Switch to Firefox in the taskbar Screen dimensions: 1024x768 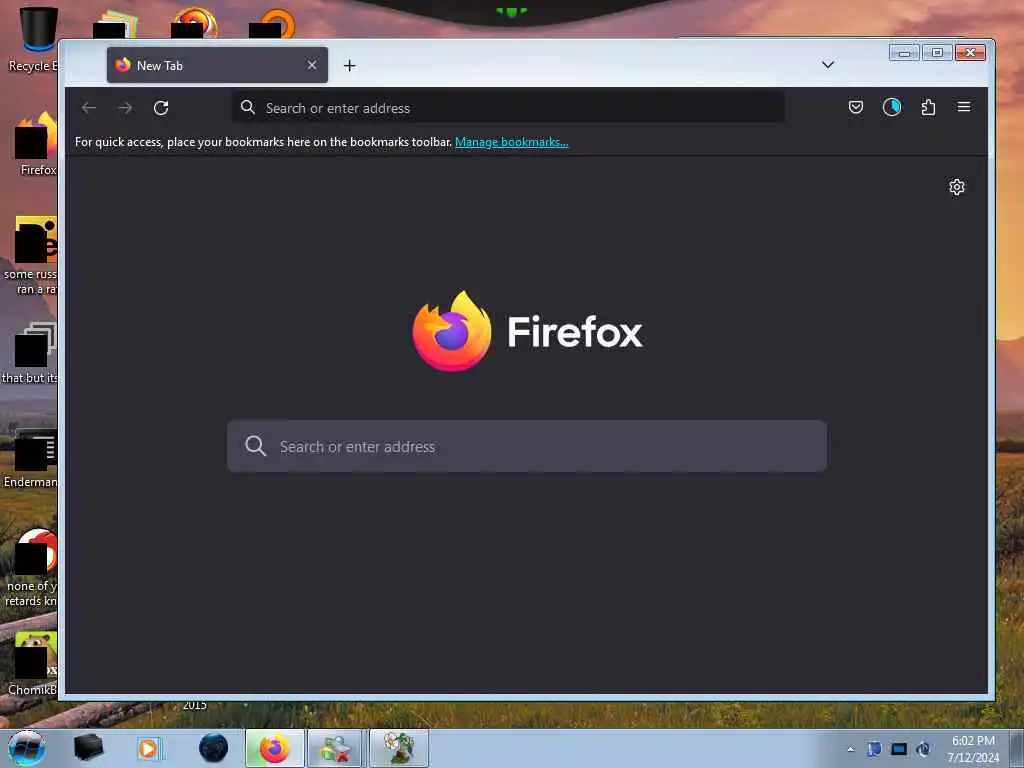point(275,748)
